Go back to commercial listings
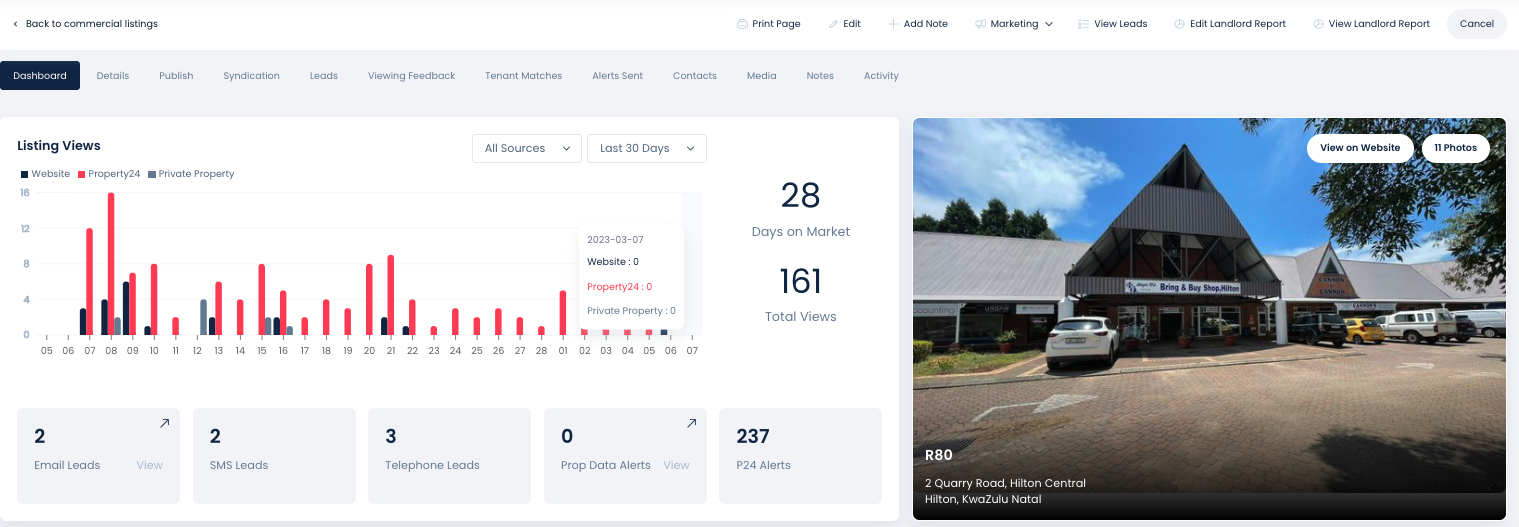This screenshot has width=1519, height=527. click(x=84, y=24)
